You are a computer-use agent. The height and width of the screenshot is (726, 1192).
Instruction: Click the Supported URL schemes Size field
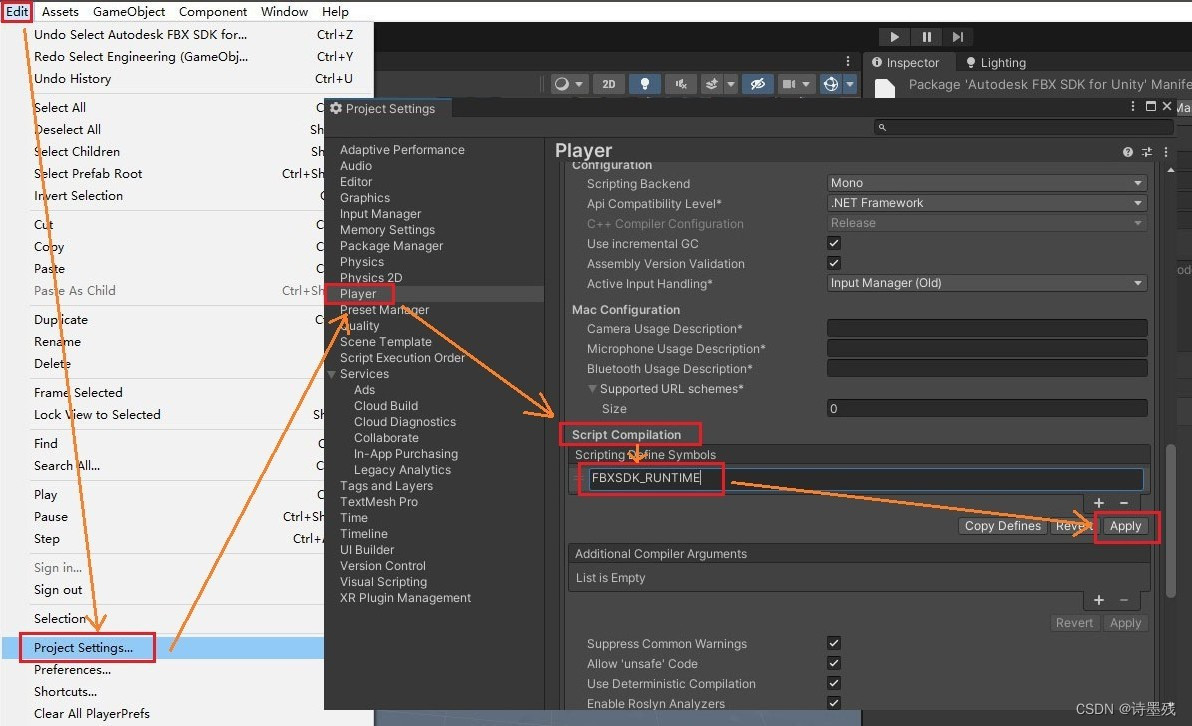[x=987, y=408]
